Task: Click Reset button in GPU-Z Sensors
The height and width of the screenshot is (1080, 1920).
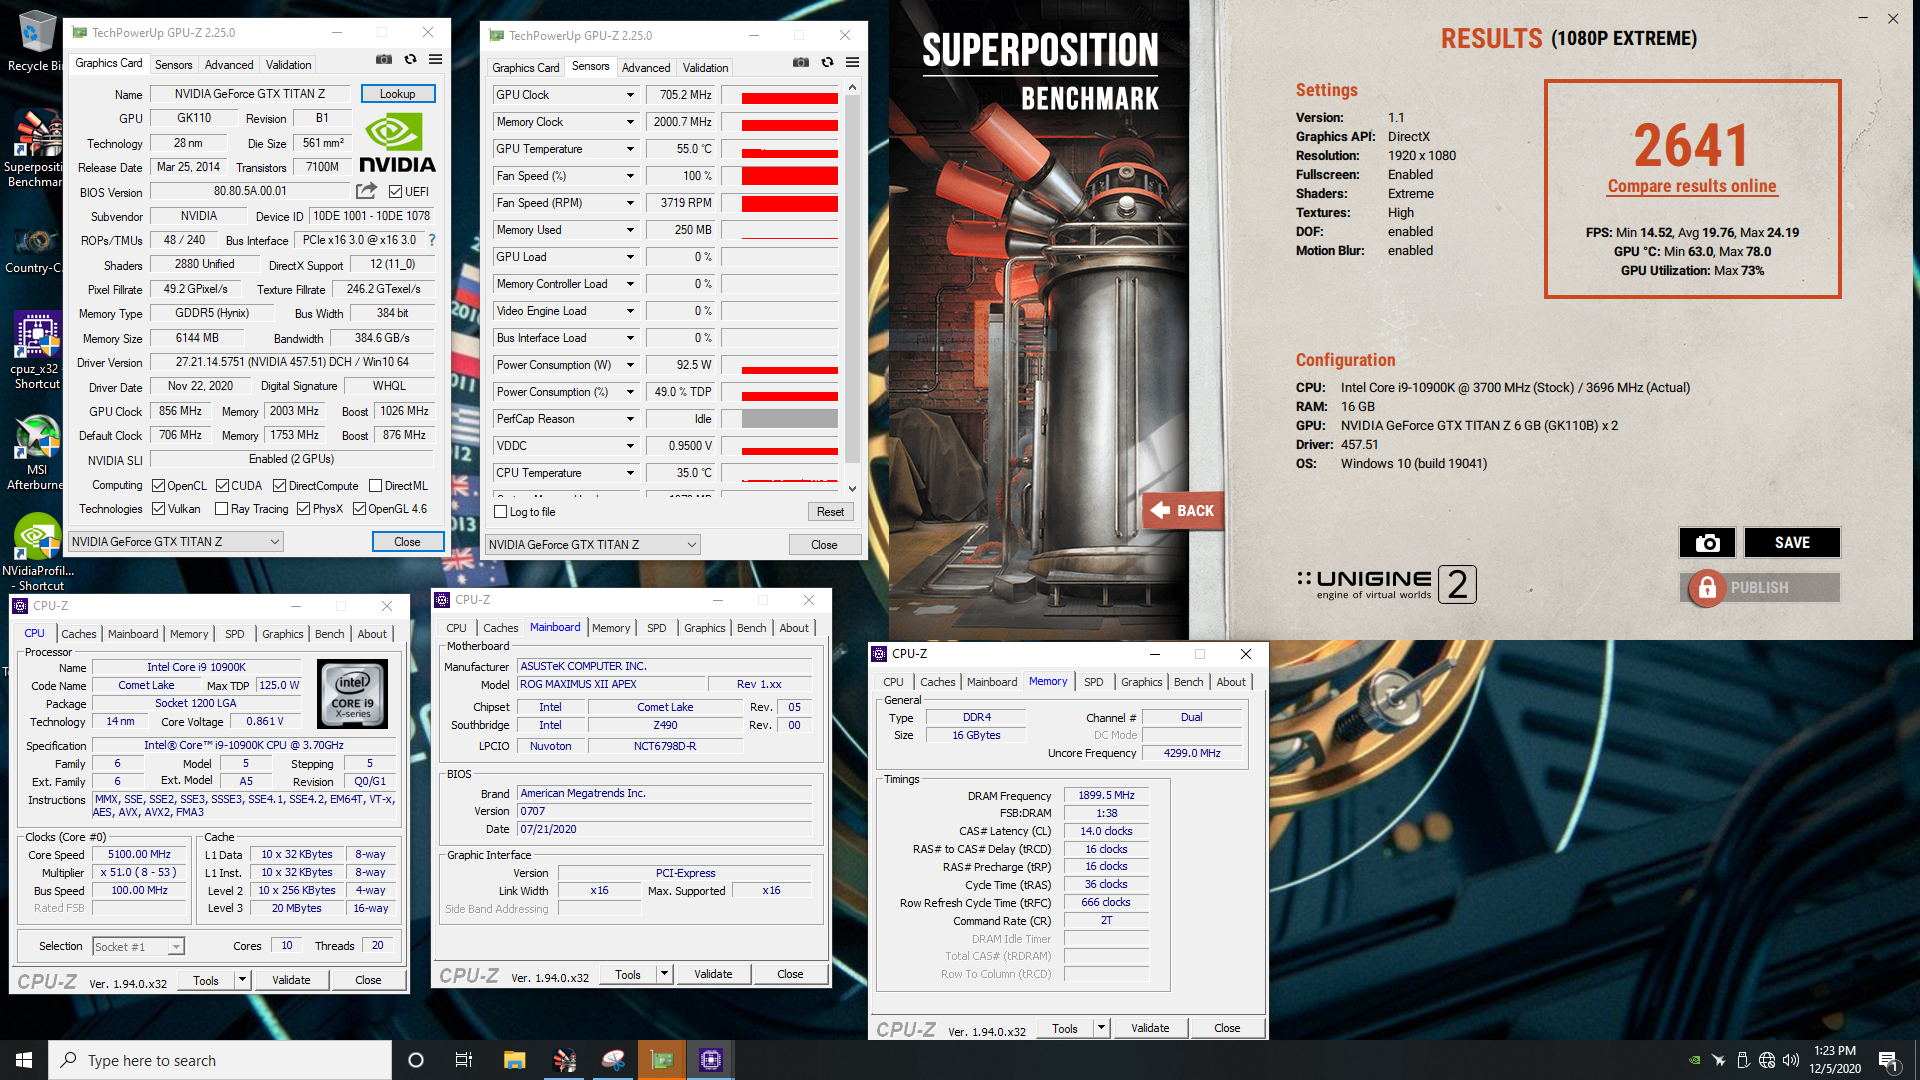Action: (830, 512)
